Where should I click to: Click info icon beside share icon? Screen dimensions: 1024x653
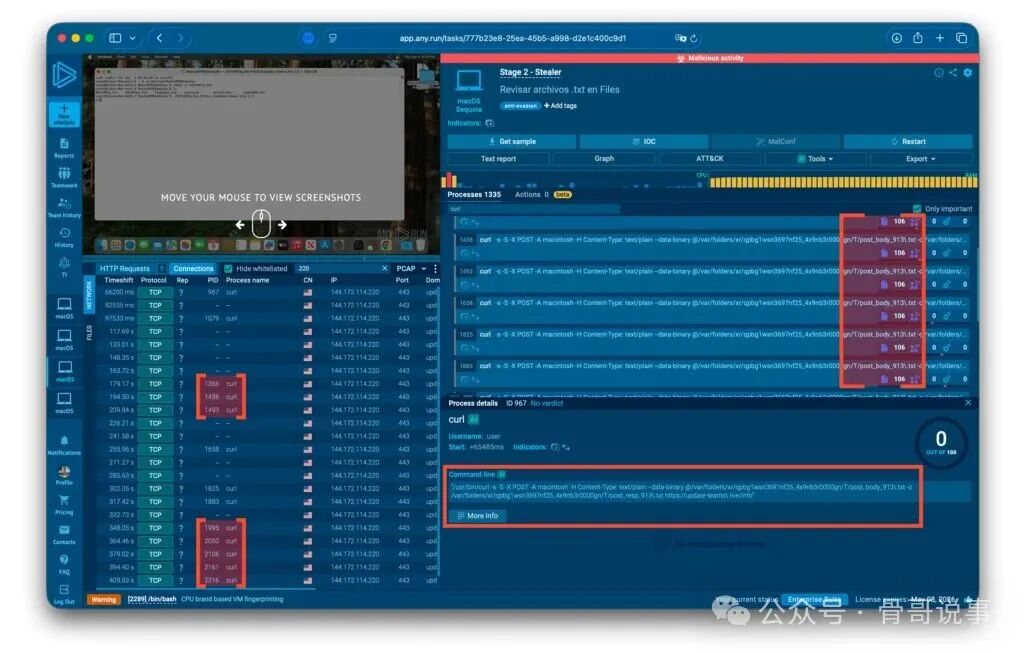click(x=938, y=72)
